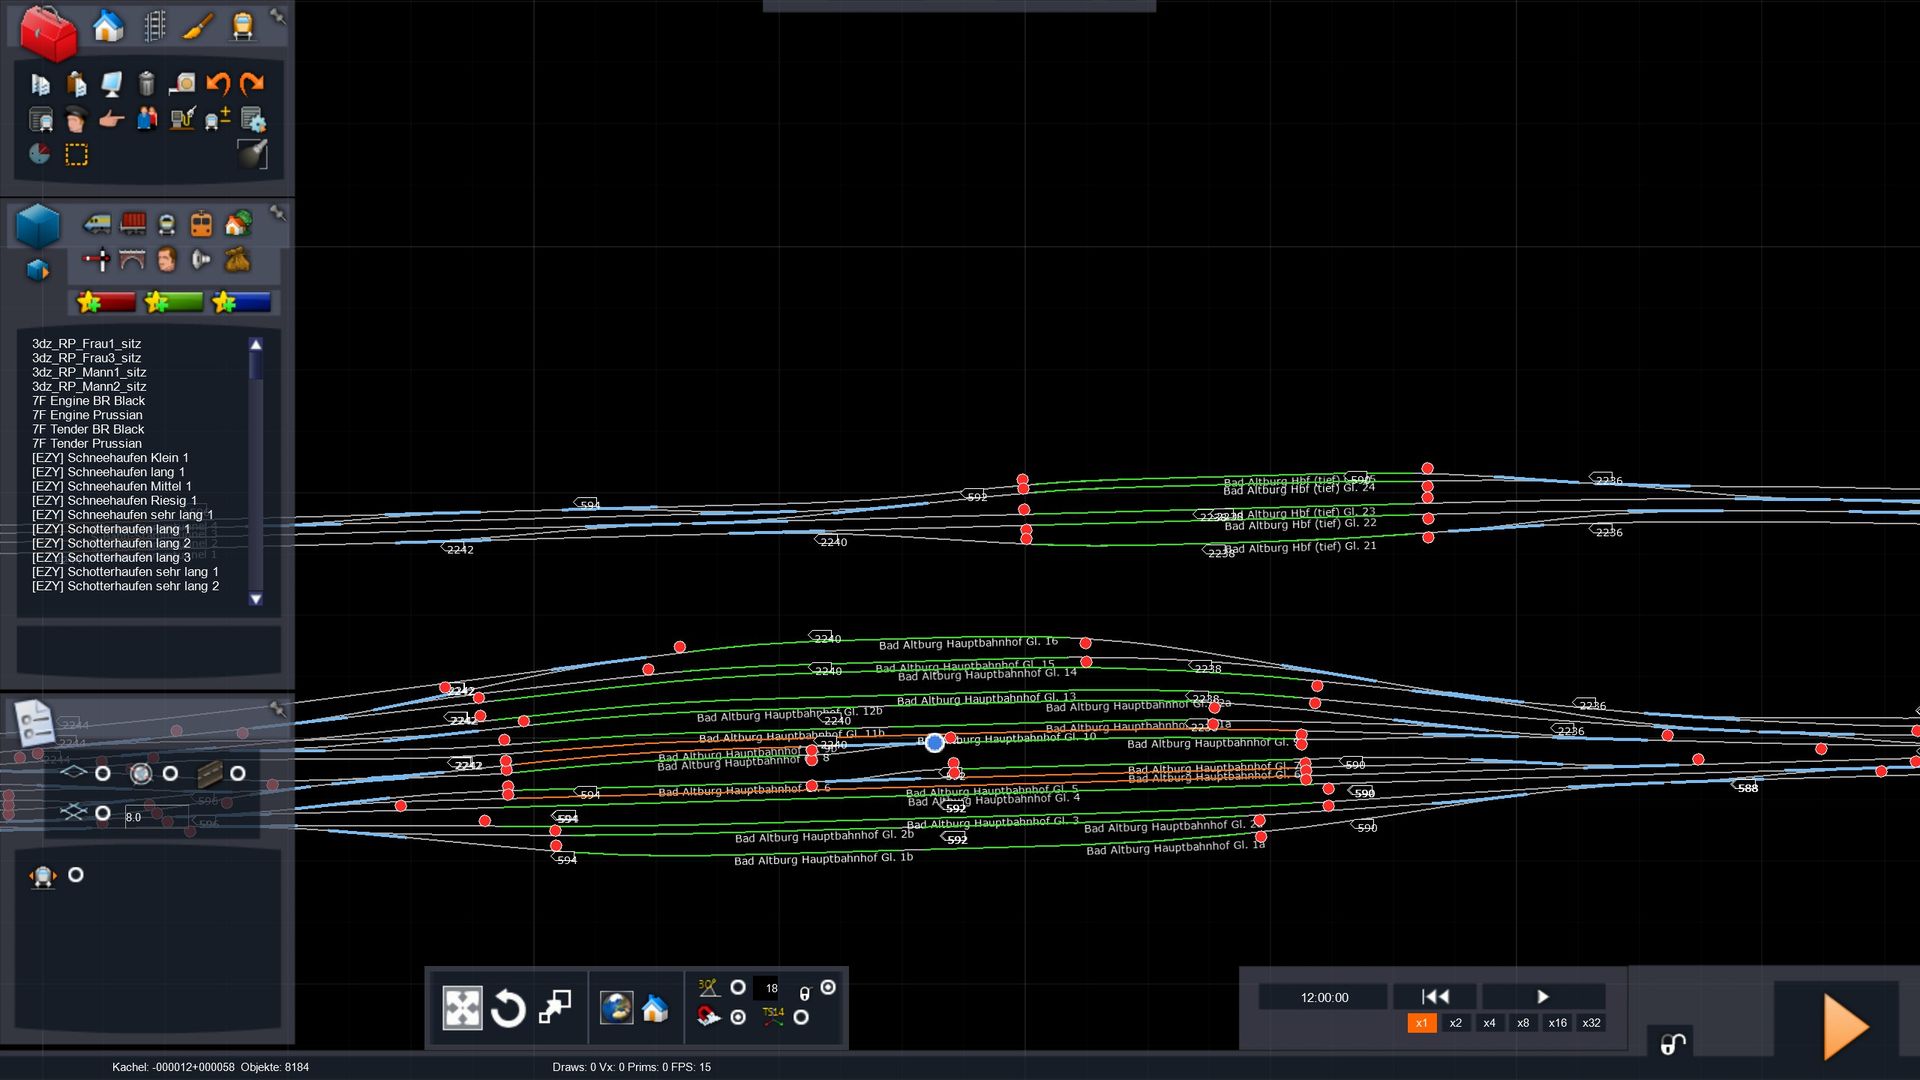This screenshot has width=1920, height=1080.
Task: Select the loudspeaker sound category icon
Action: [x=201, y=261]
